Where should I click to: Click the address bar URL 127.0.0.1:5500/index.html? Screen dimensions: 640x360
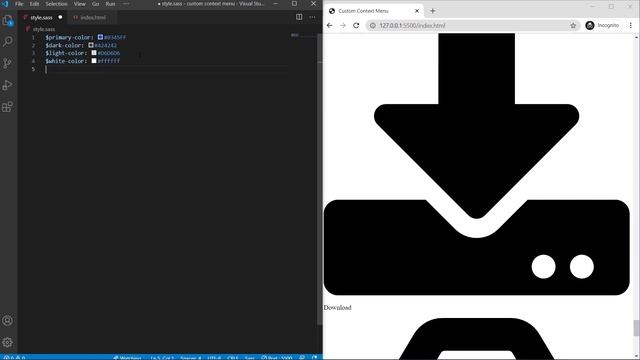click(x=412, y=25)
